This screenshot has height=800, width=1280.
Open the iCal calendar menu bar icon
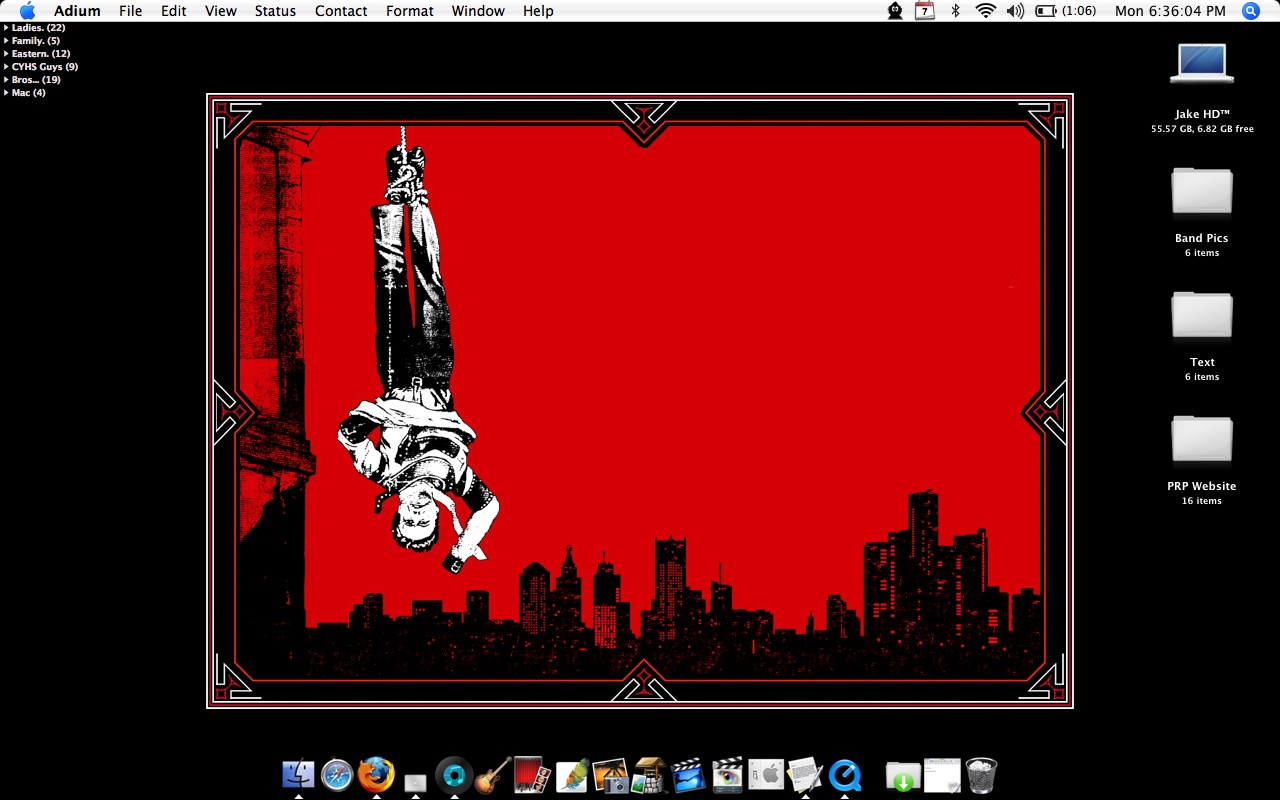tap(925, 11)
